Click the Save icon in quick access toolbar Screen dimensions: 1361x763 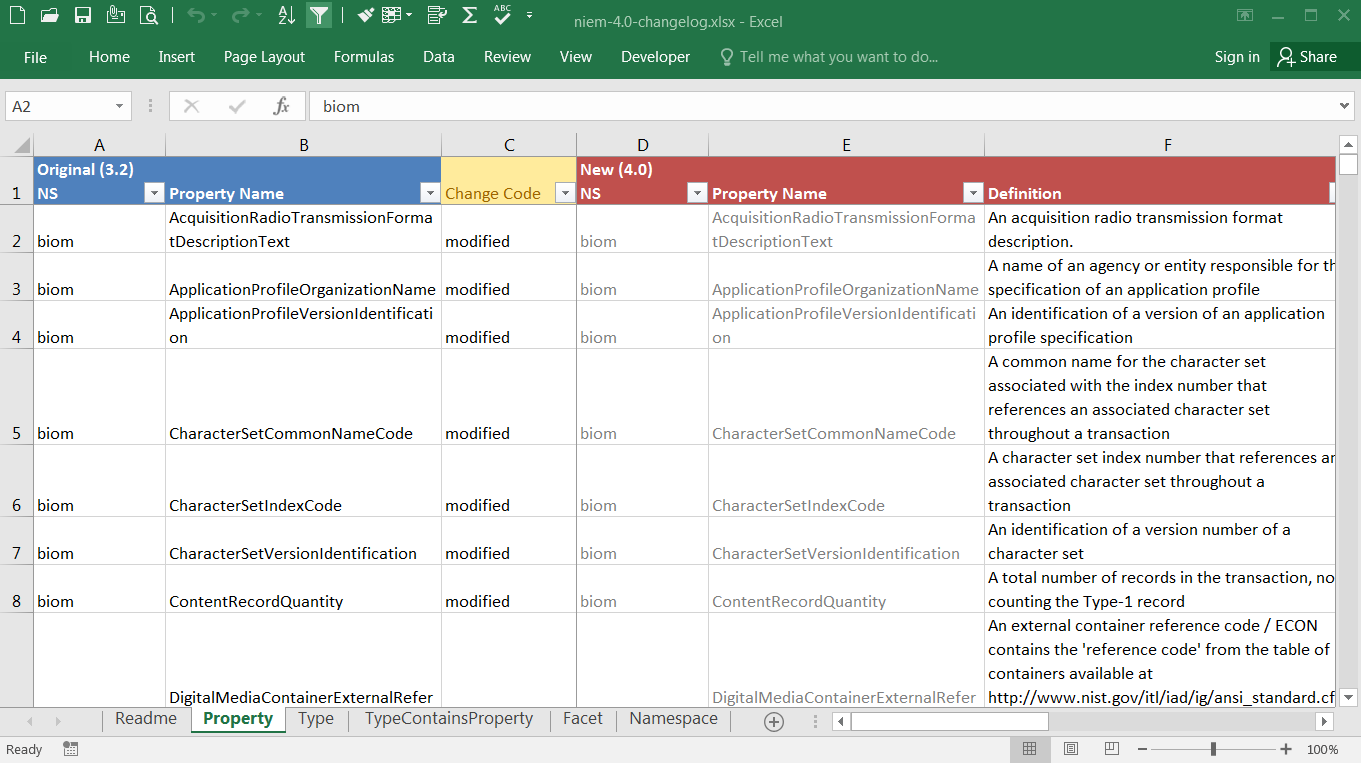point(83,15)
